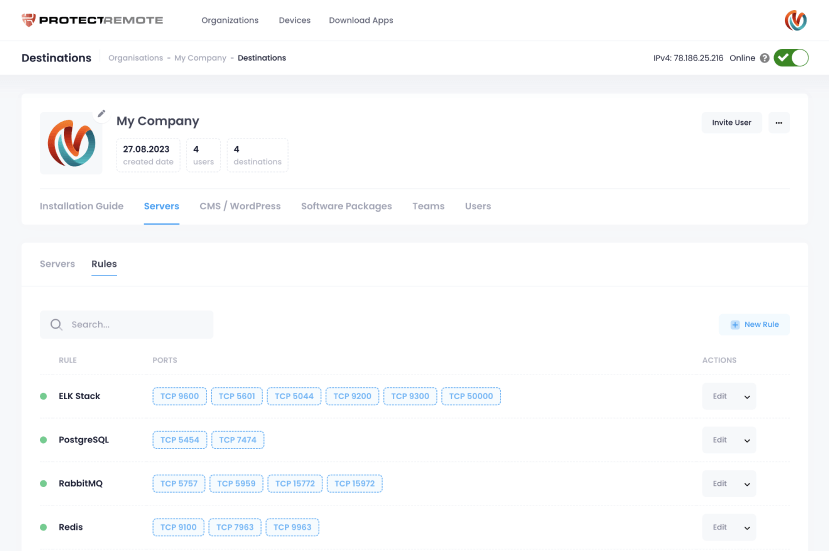
Task: Click the My Company logo image
Action: click(x=71, y=143)
